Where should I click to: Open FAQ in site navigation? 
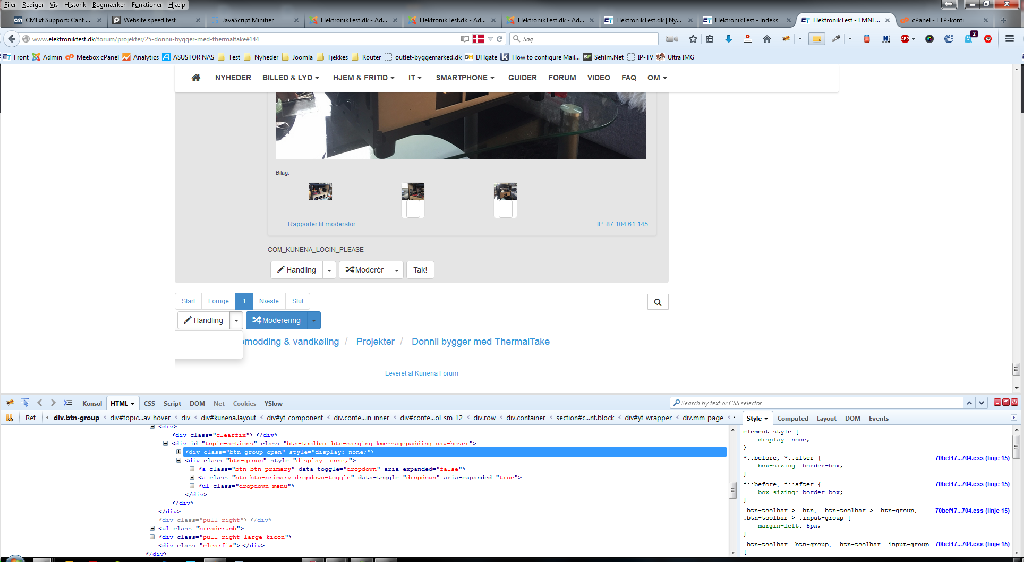[629, 77]
